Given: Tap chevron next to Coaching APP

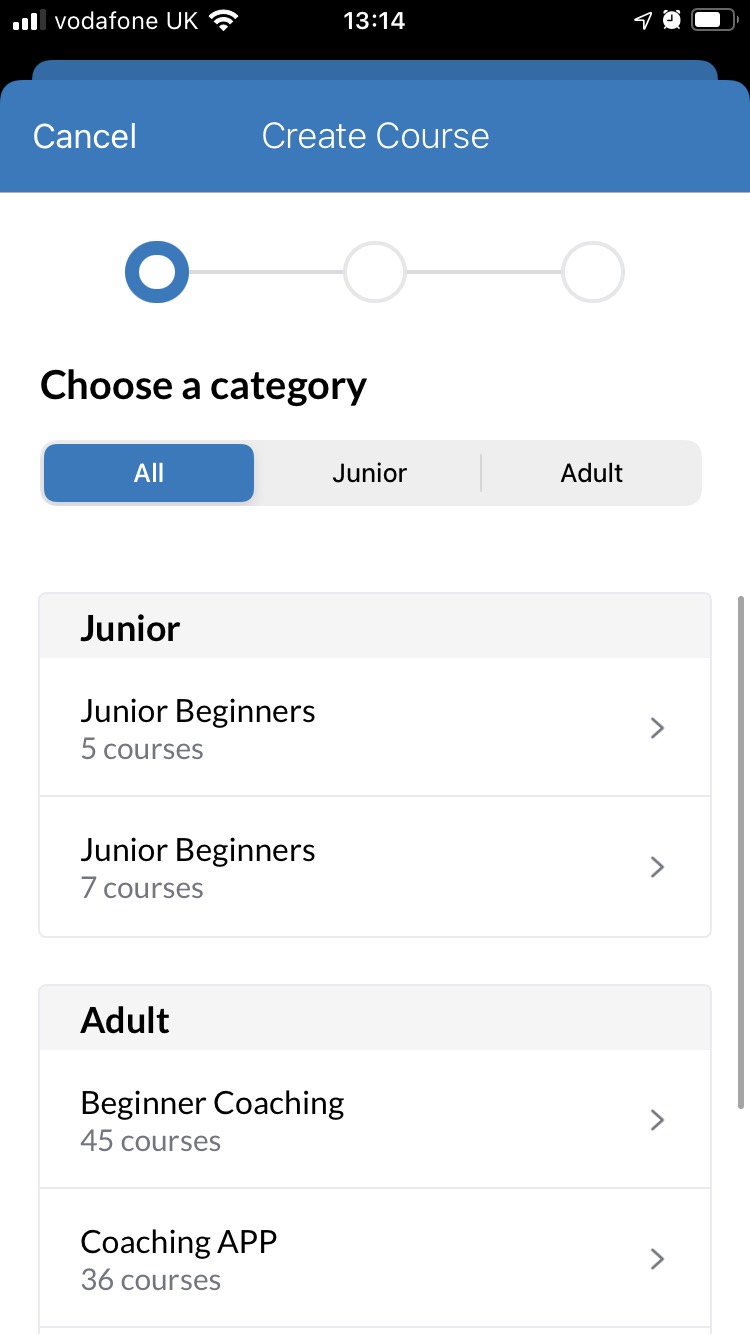Looking at the screenshot, I should (657, 1258).
